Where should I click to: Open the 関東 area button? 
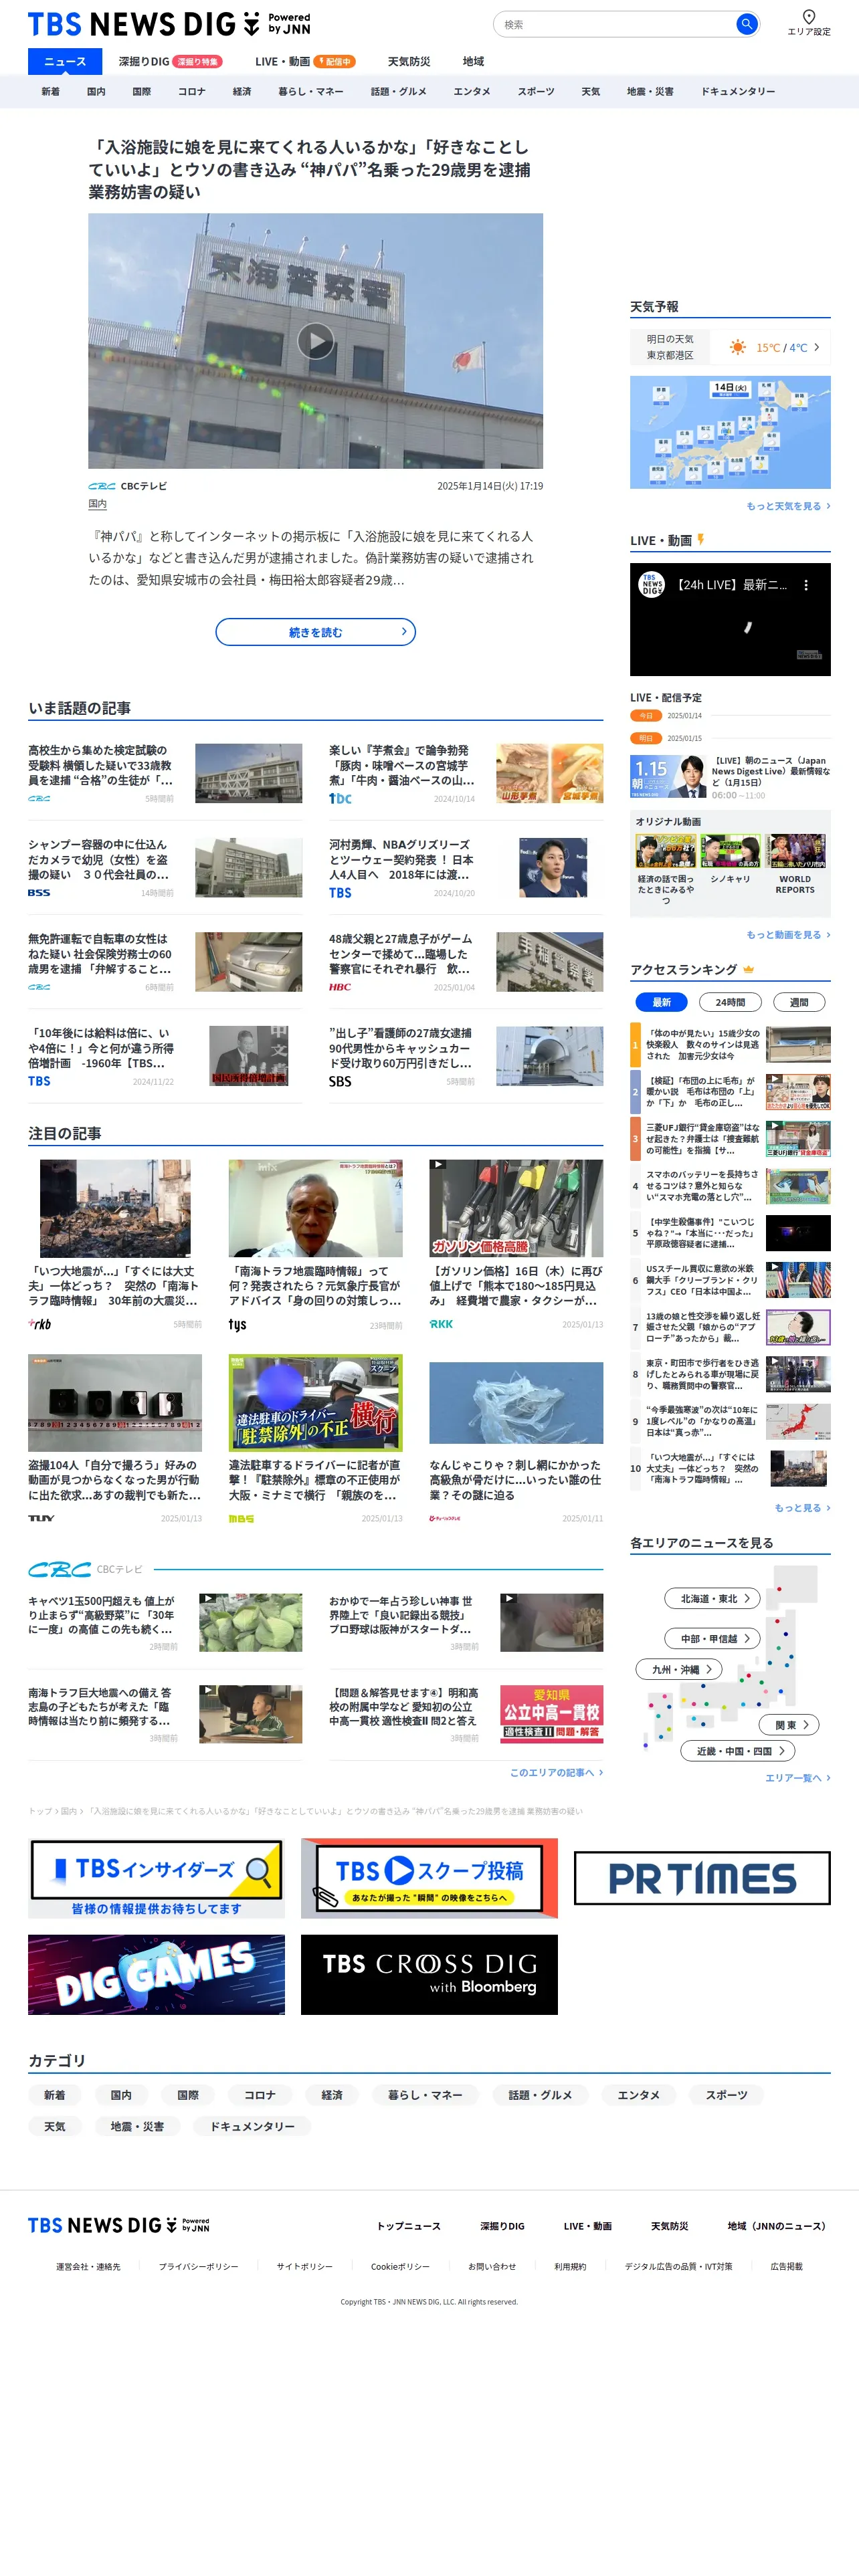(790, 1725)
